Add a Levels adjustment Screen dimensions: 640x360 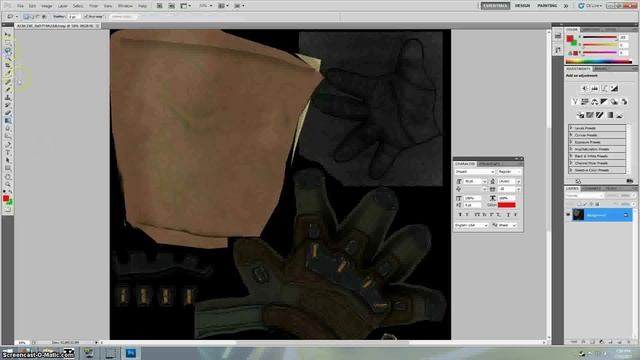pos(595,88)
